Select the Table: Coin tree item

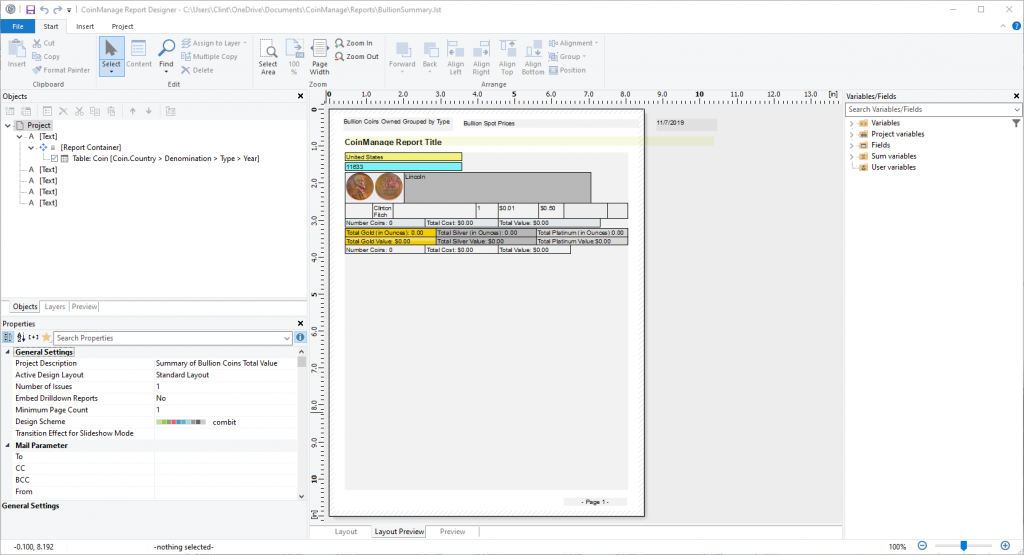[165, 159]
